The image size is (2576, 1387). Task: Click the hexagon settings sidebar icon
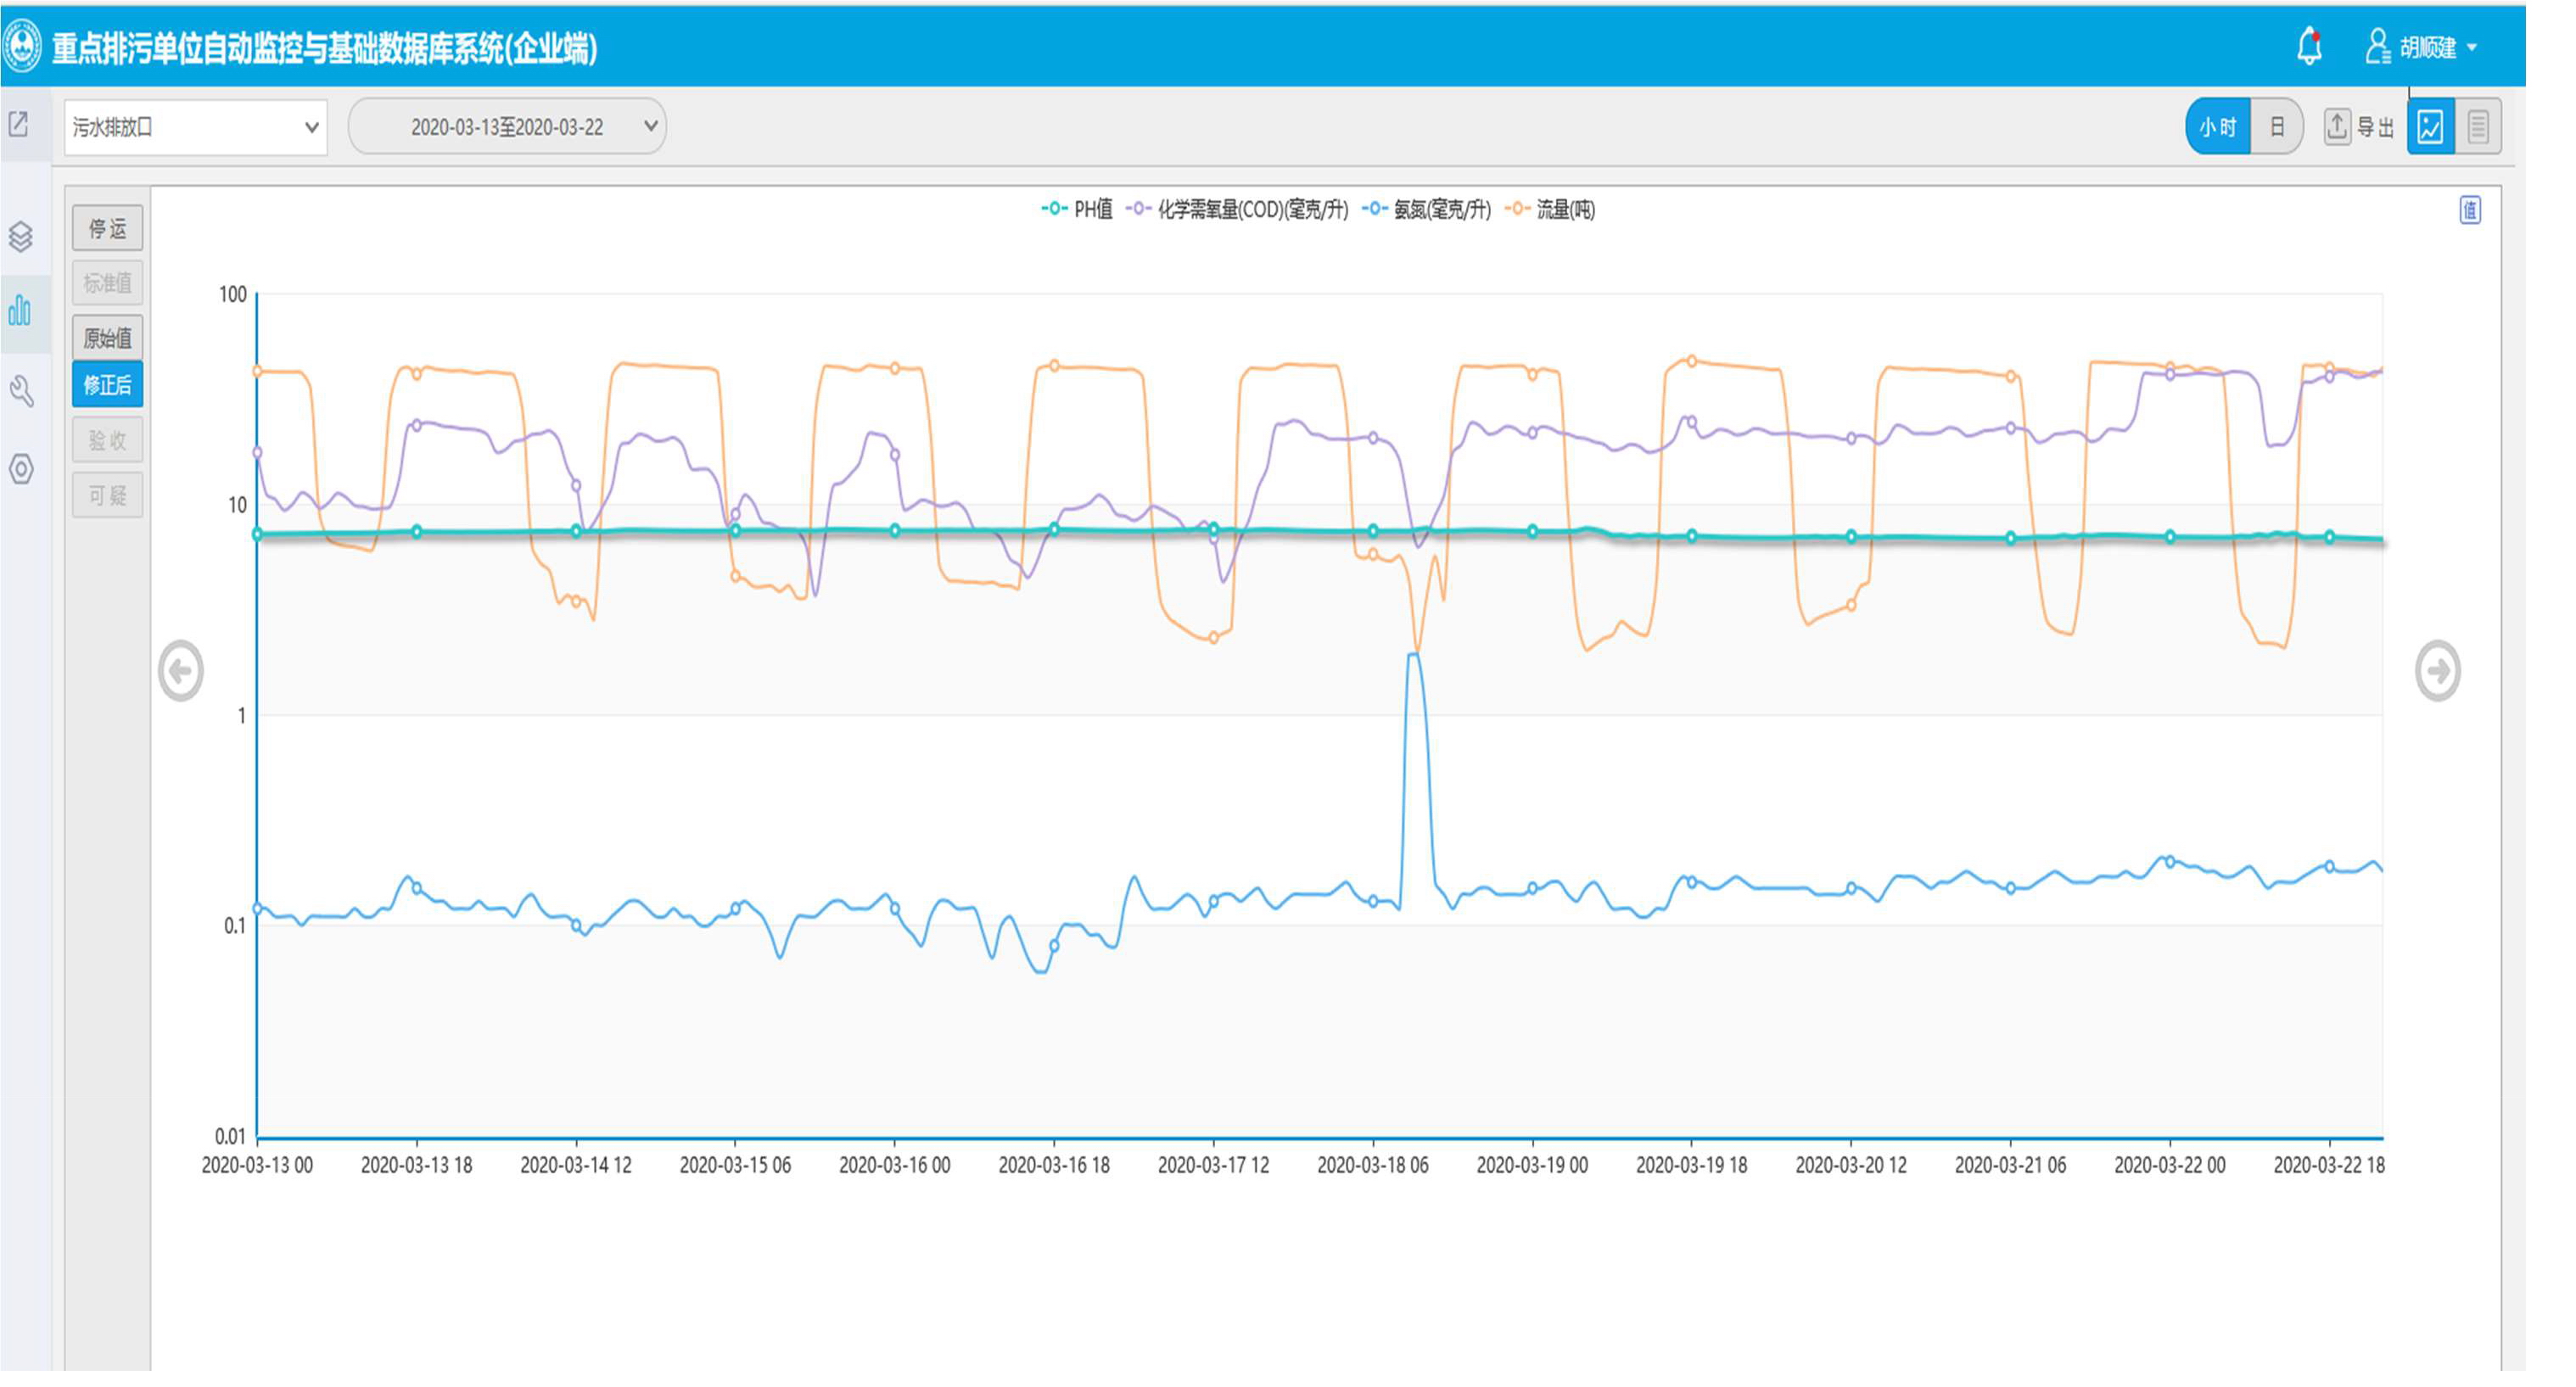(x=21, y=468)
